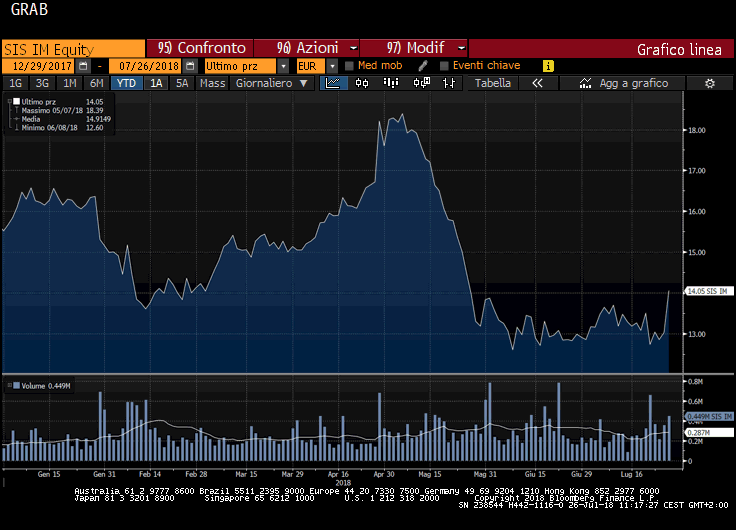Click the Media marker in legend
Viewport: 736px width, 530px height.
click(x=16, y=119)
